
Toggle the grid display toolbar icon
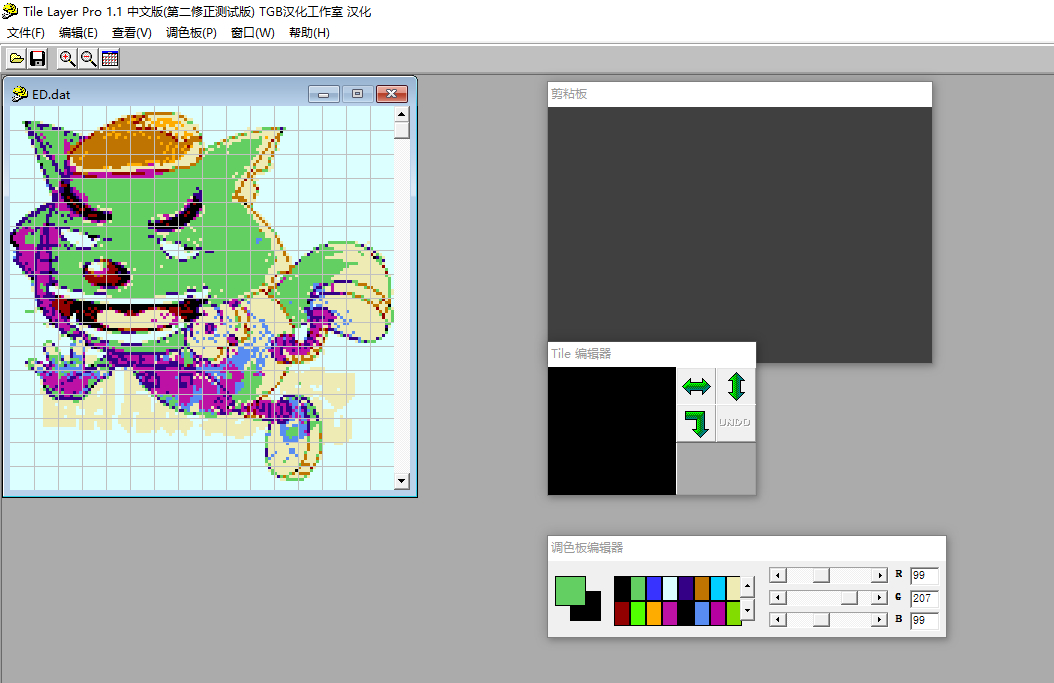[x=110, y=59]
